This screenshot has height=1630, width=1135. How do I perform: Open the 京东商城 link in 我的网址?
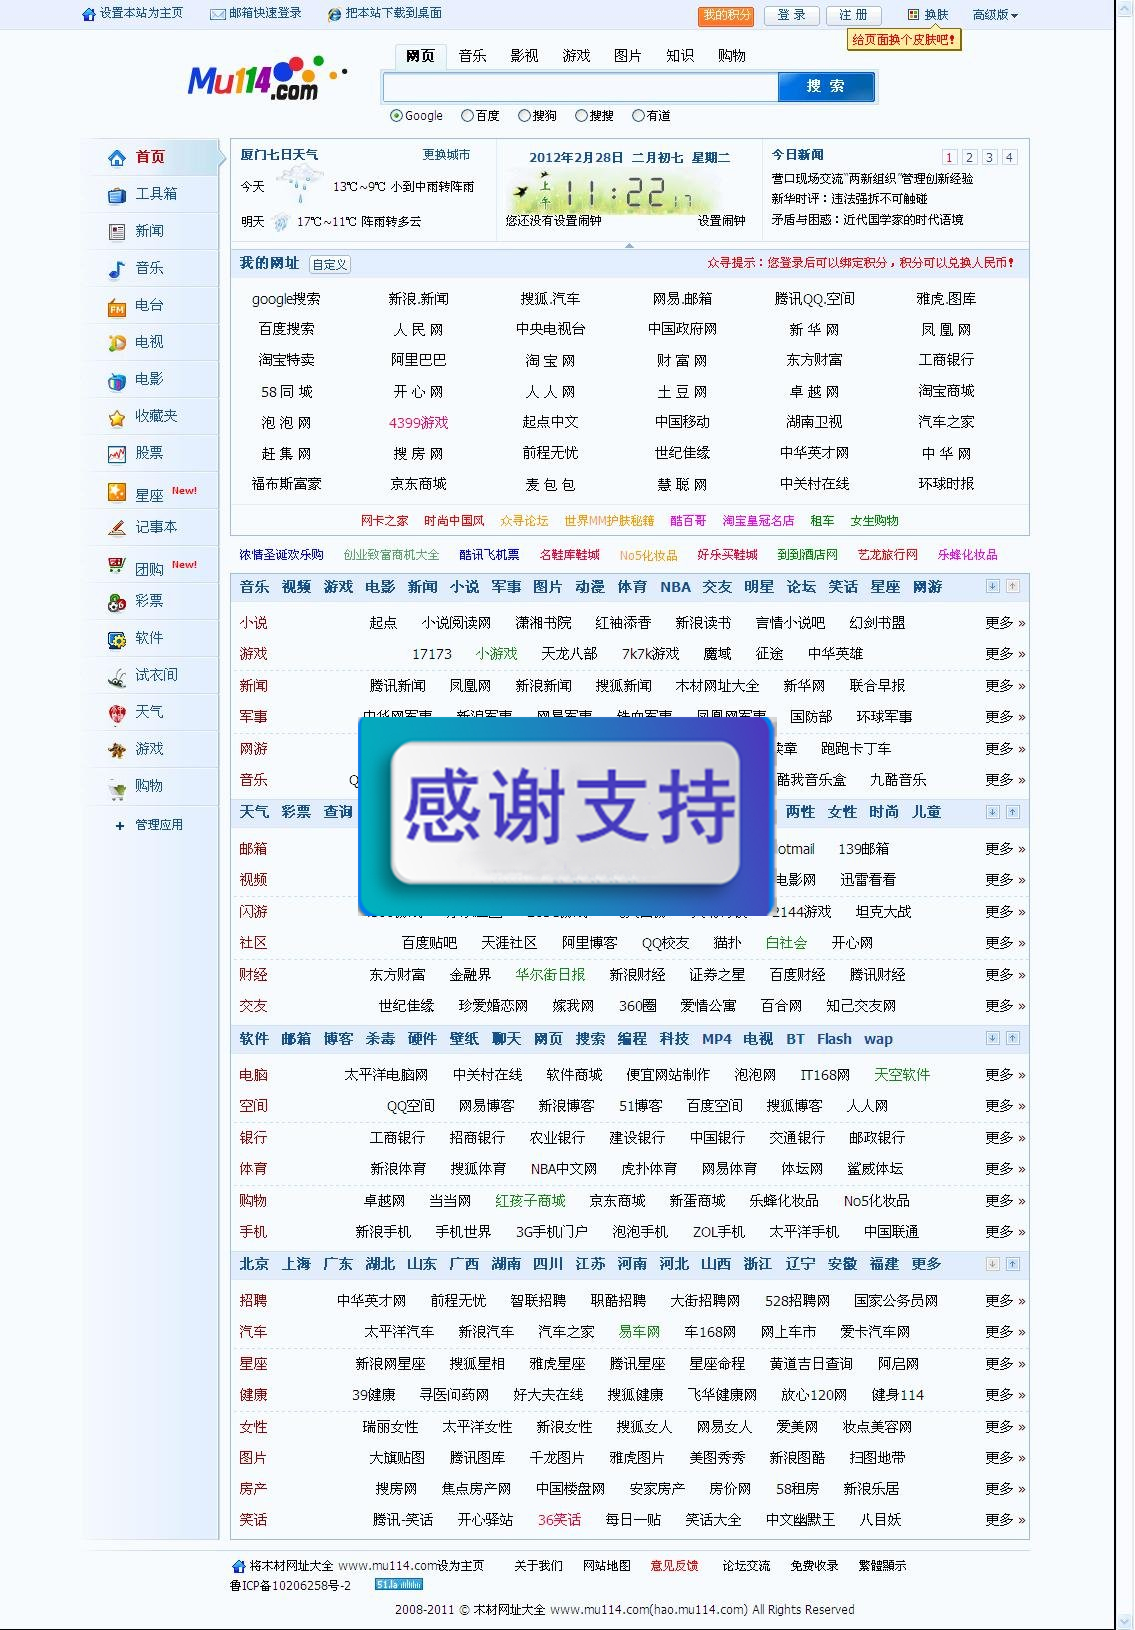click(419, 484)
